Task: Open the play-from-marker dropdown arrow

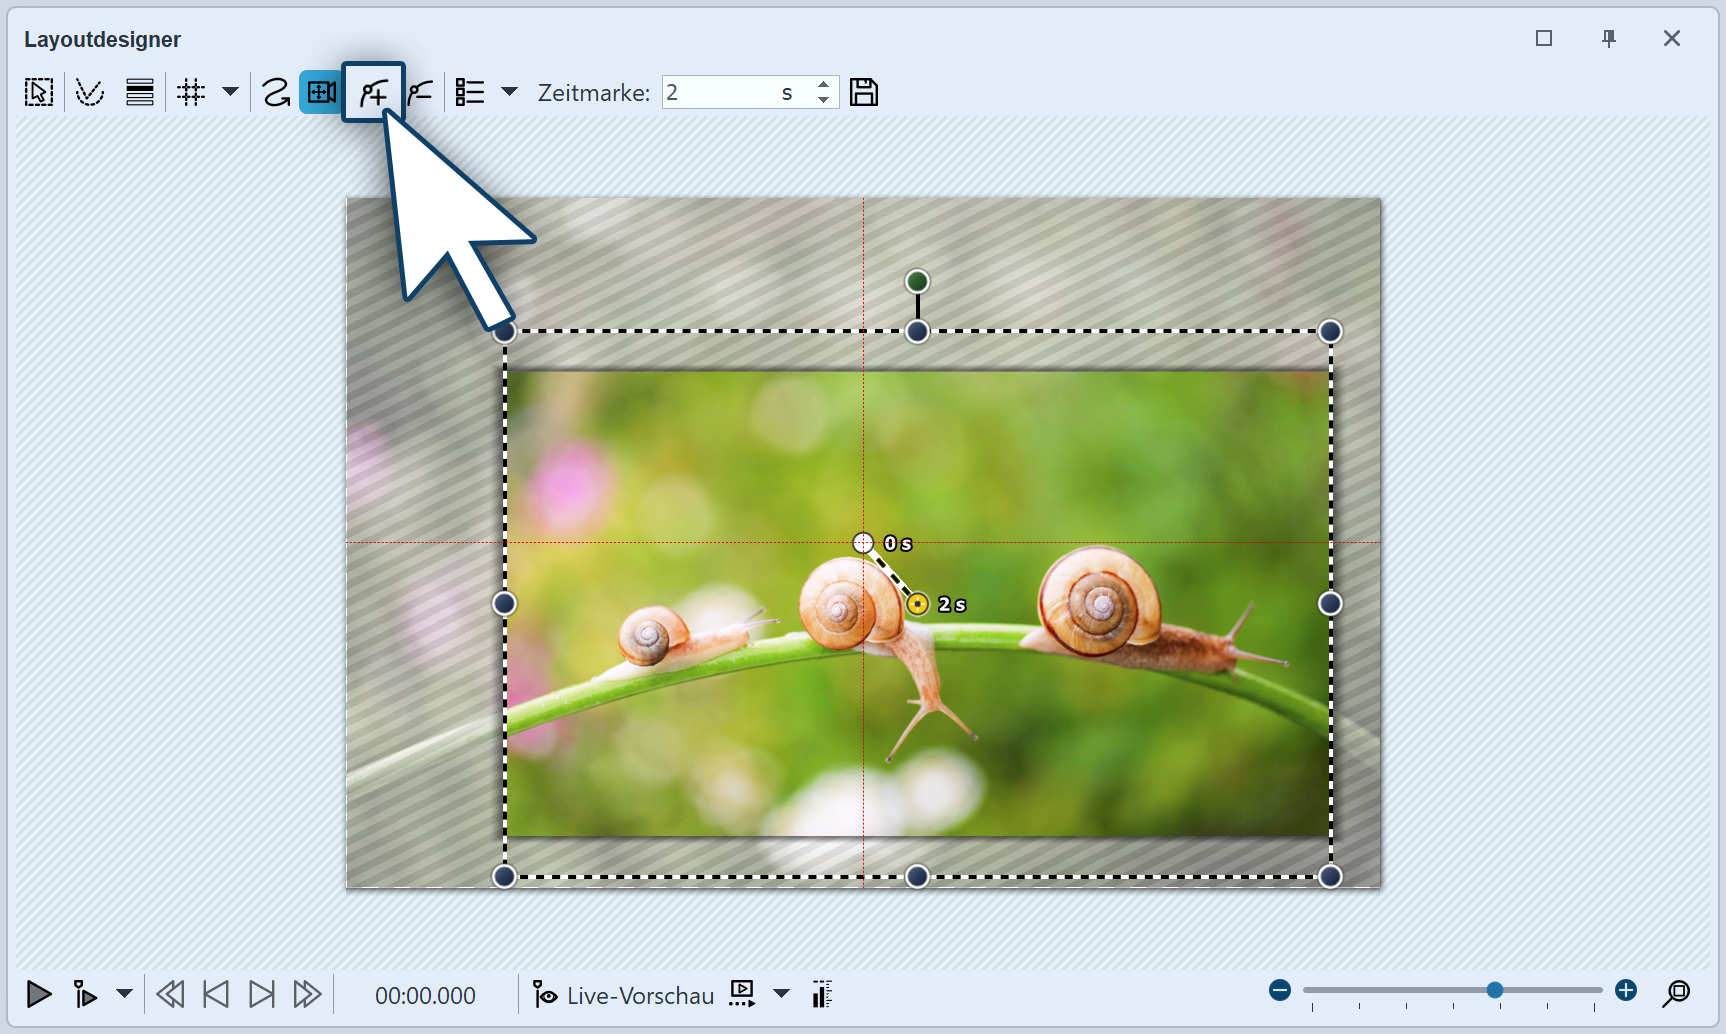Action: point(124,995)
